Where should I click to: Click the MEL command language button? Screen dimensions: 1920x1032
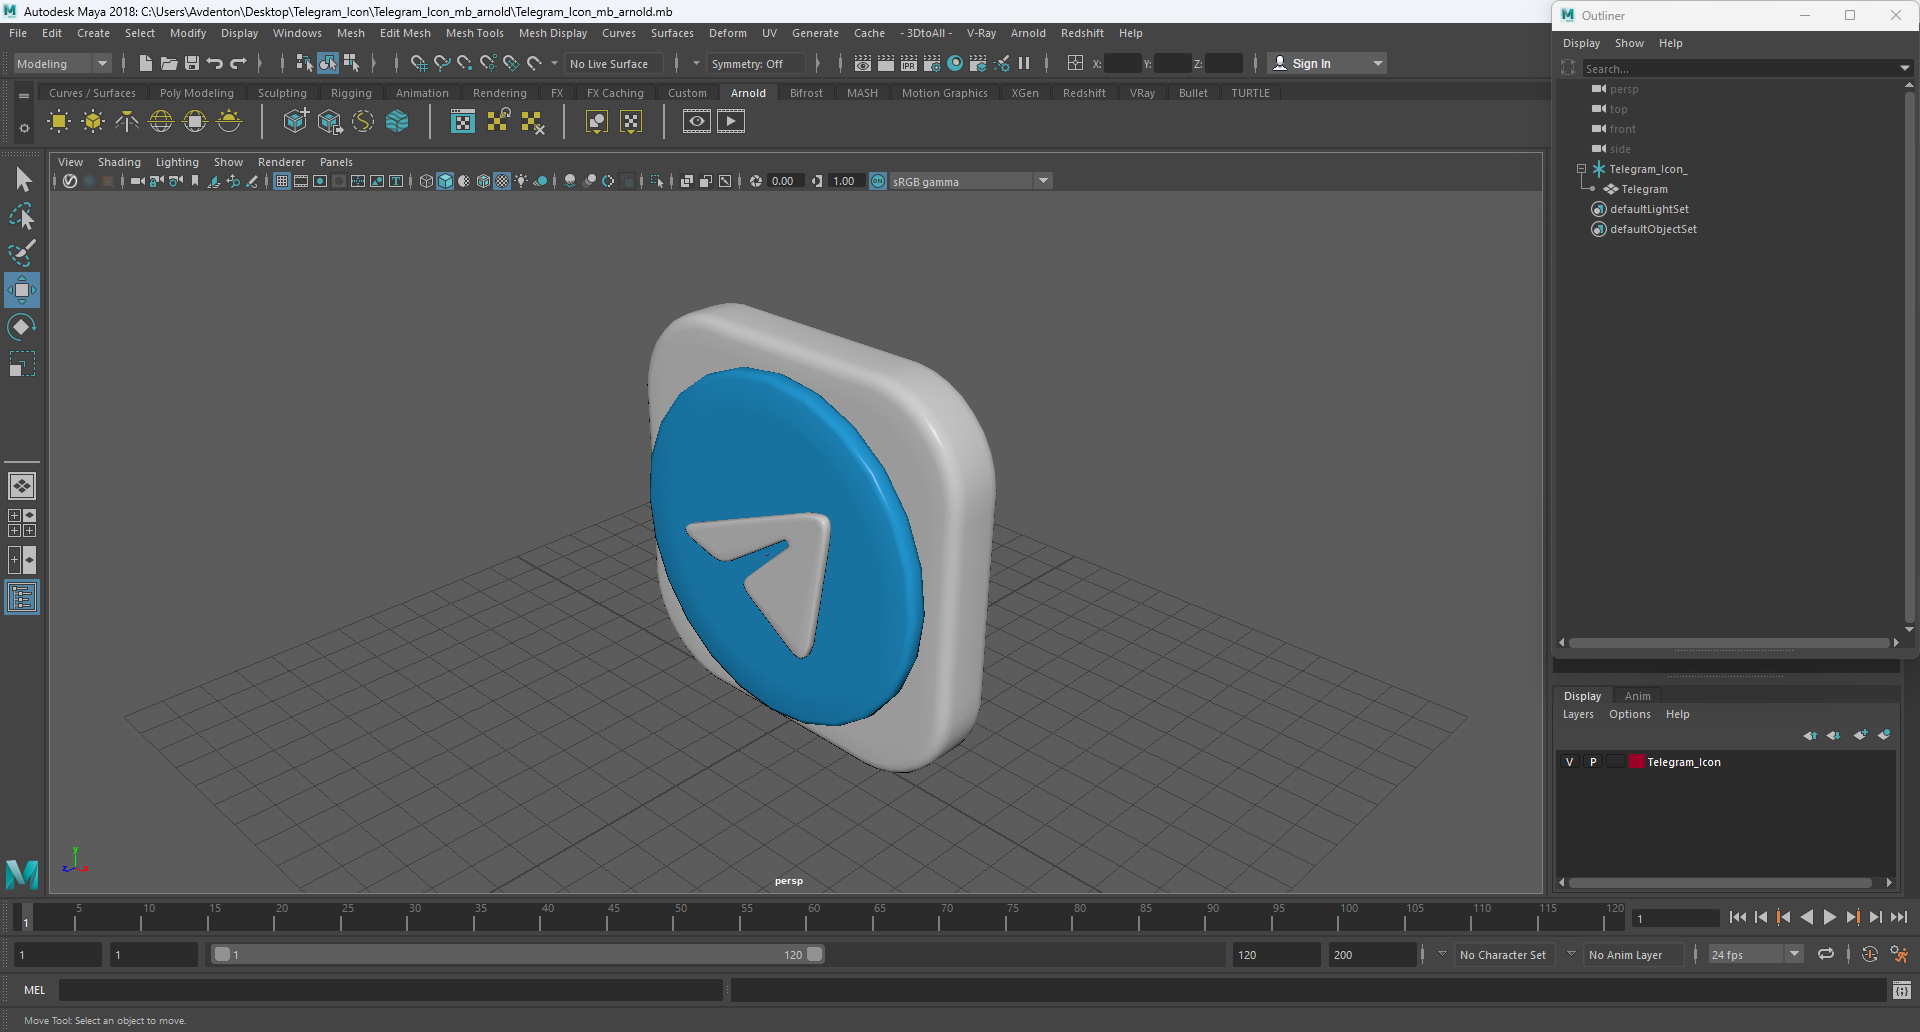pyautogui.click(x=35, y=990)
